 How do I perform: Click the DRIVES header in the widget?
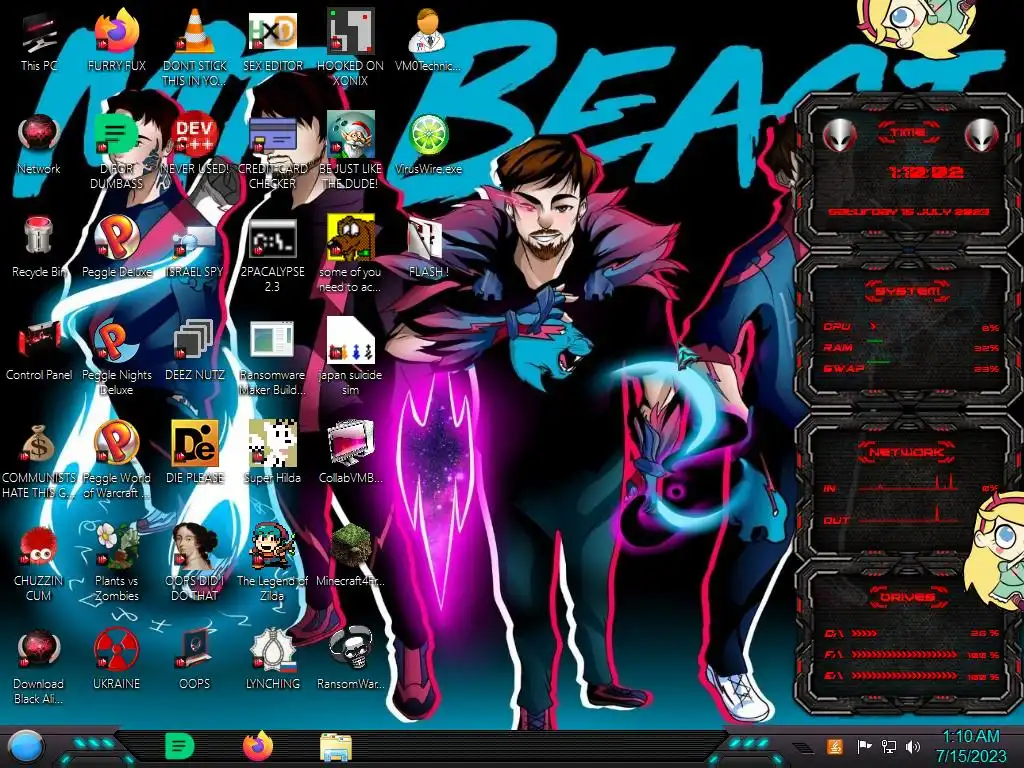coord(907,596)
